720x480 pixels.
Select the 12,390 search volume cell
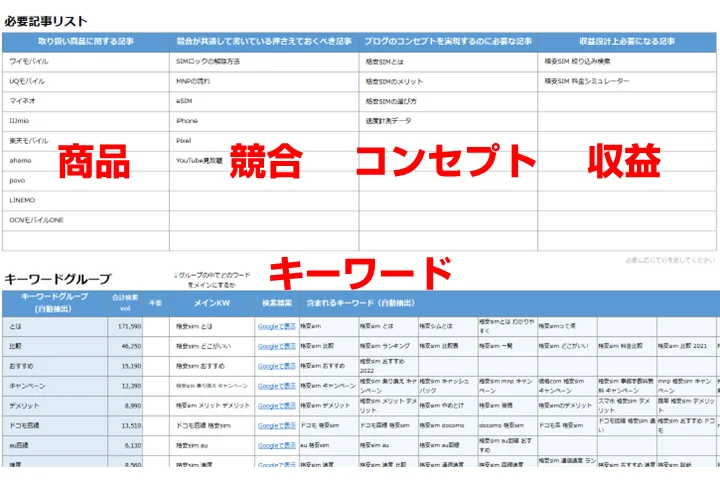pyautogui.click(x=125, y=386)
